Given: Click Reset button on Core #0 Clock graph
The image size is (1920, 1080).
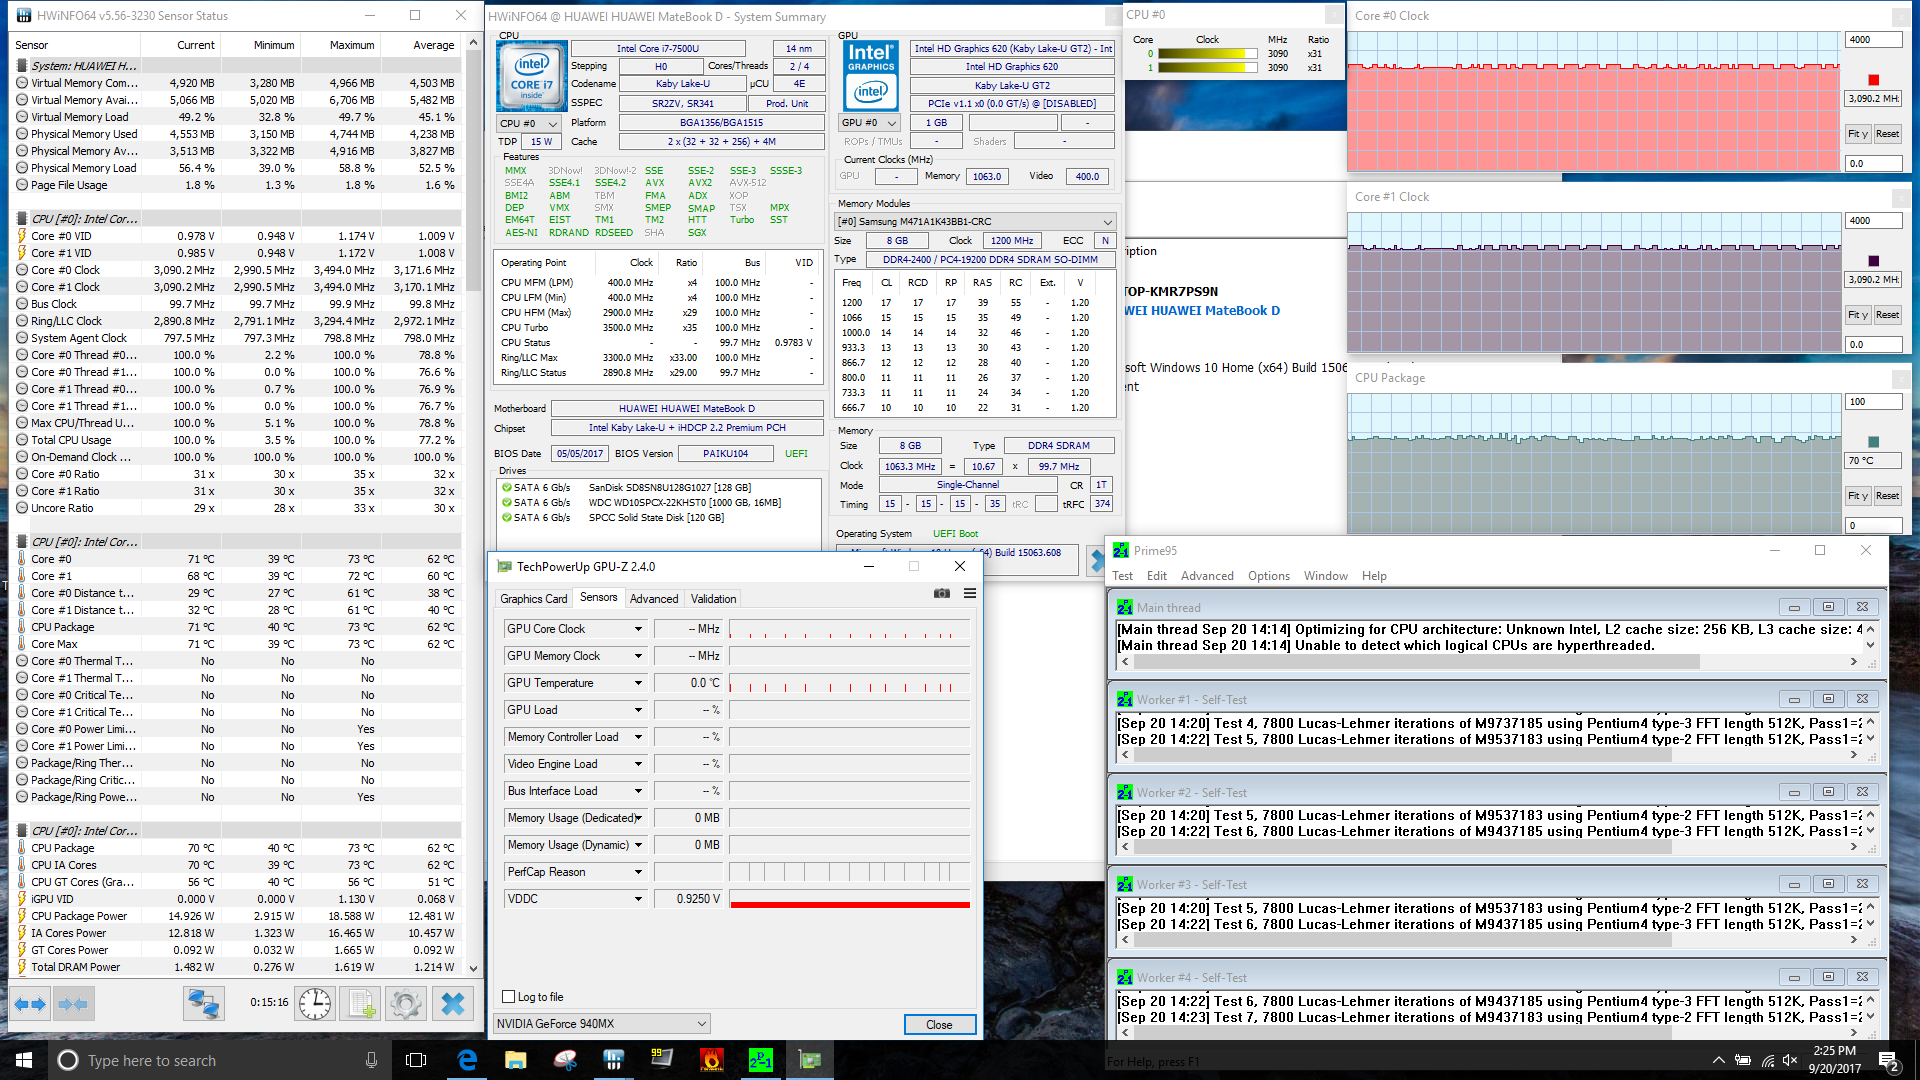Looking at the screenshot, I should coord(1887,134).
